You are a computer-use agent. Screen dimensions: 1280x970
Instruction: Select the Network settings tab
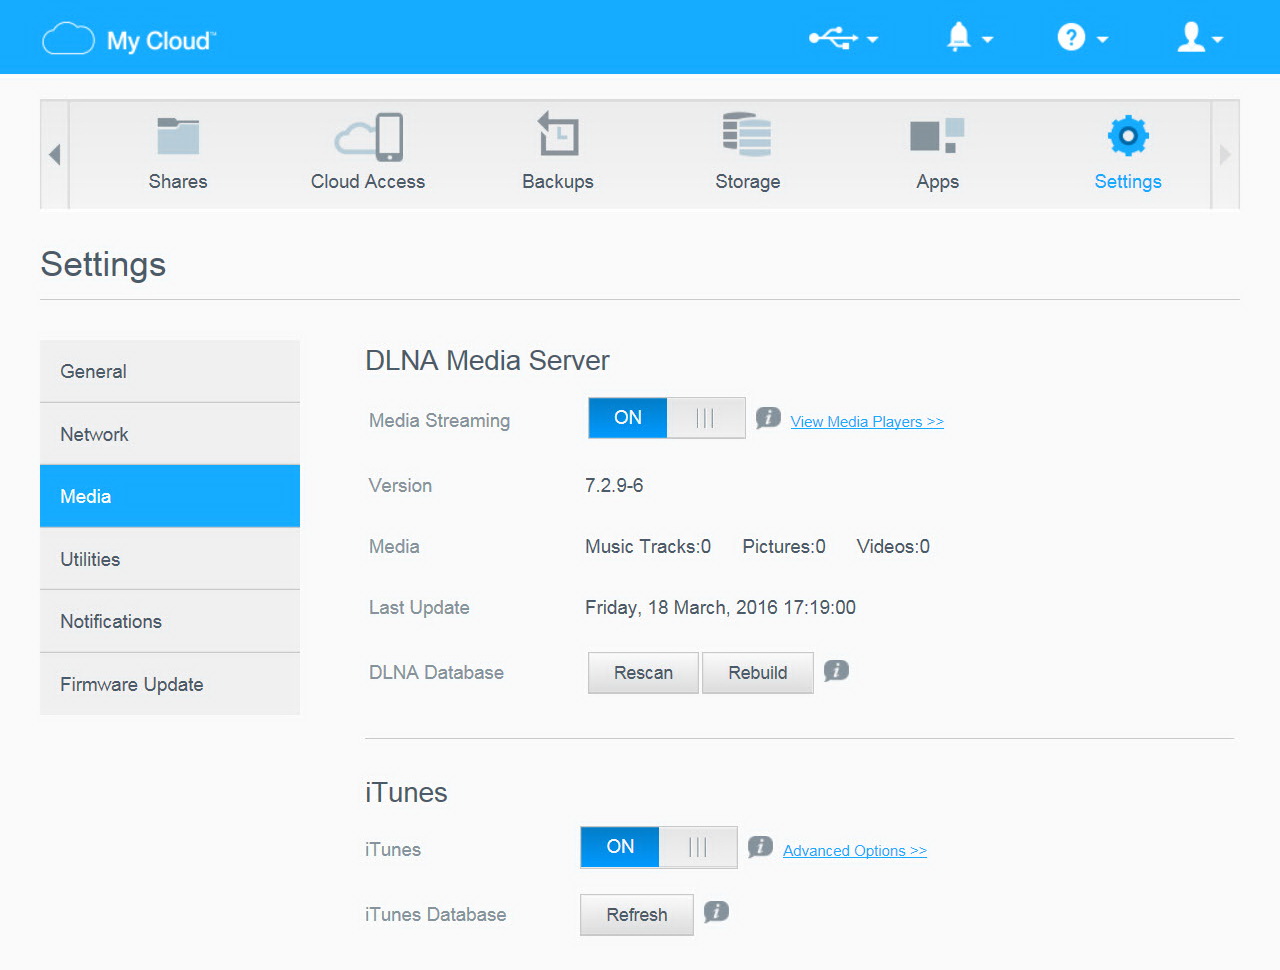(170, 434)
